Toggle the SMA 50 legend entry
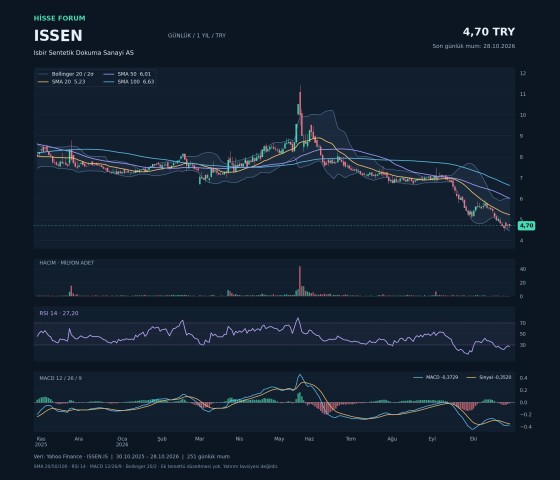This screenshot has width=560, height=480. pos(128,74)
